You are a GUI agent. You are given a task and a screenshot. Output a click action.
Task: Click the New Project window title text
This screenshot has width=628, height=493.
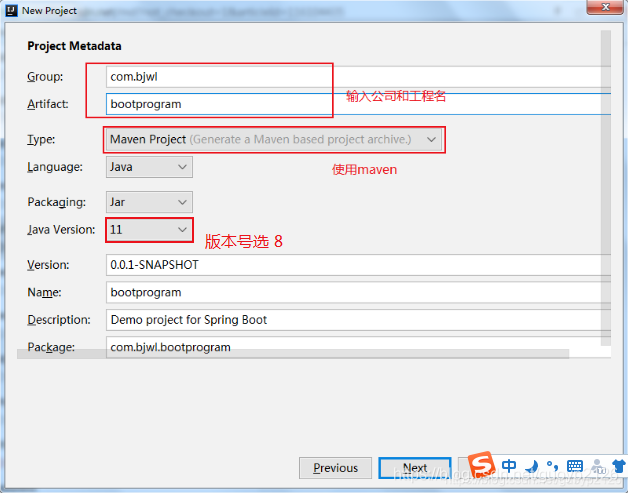click(x=49, y=11)
